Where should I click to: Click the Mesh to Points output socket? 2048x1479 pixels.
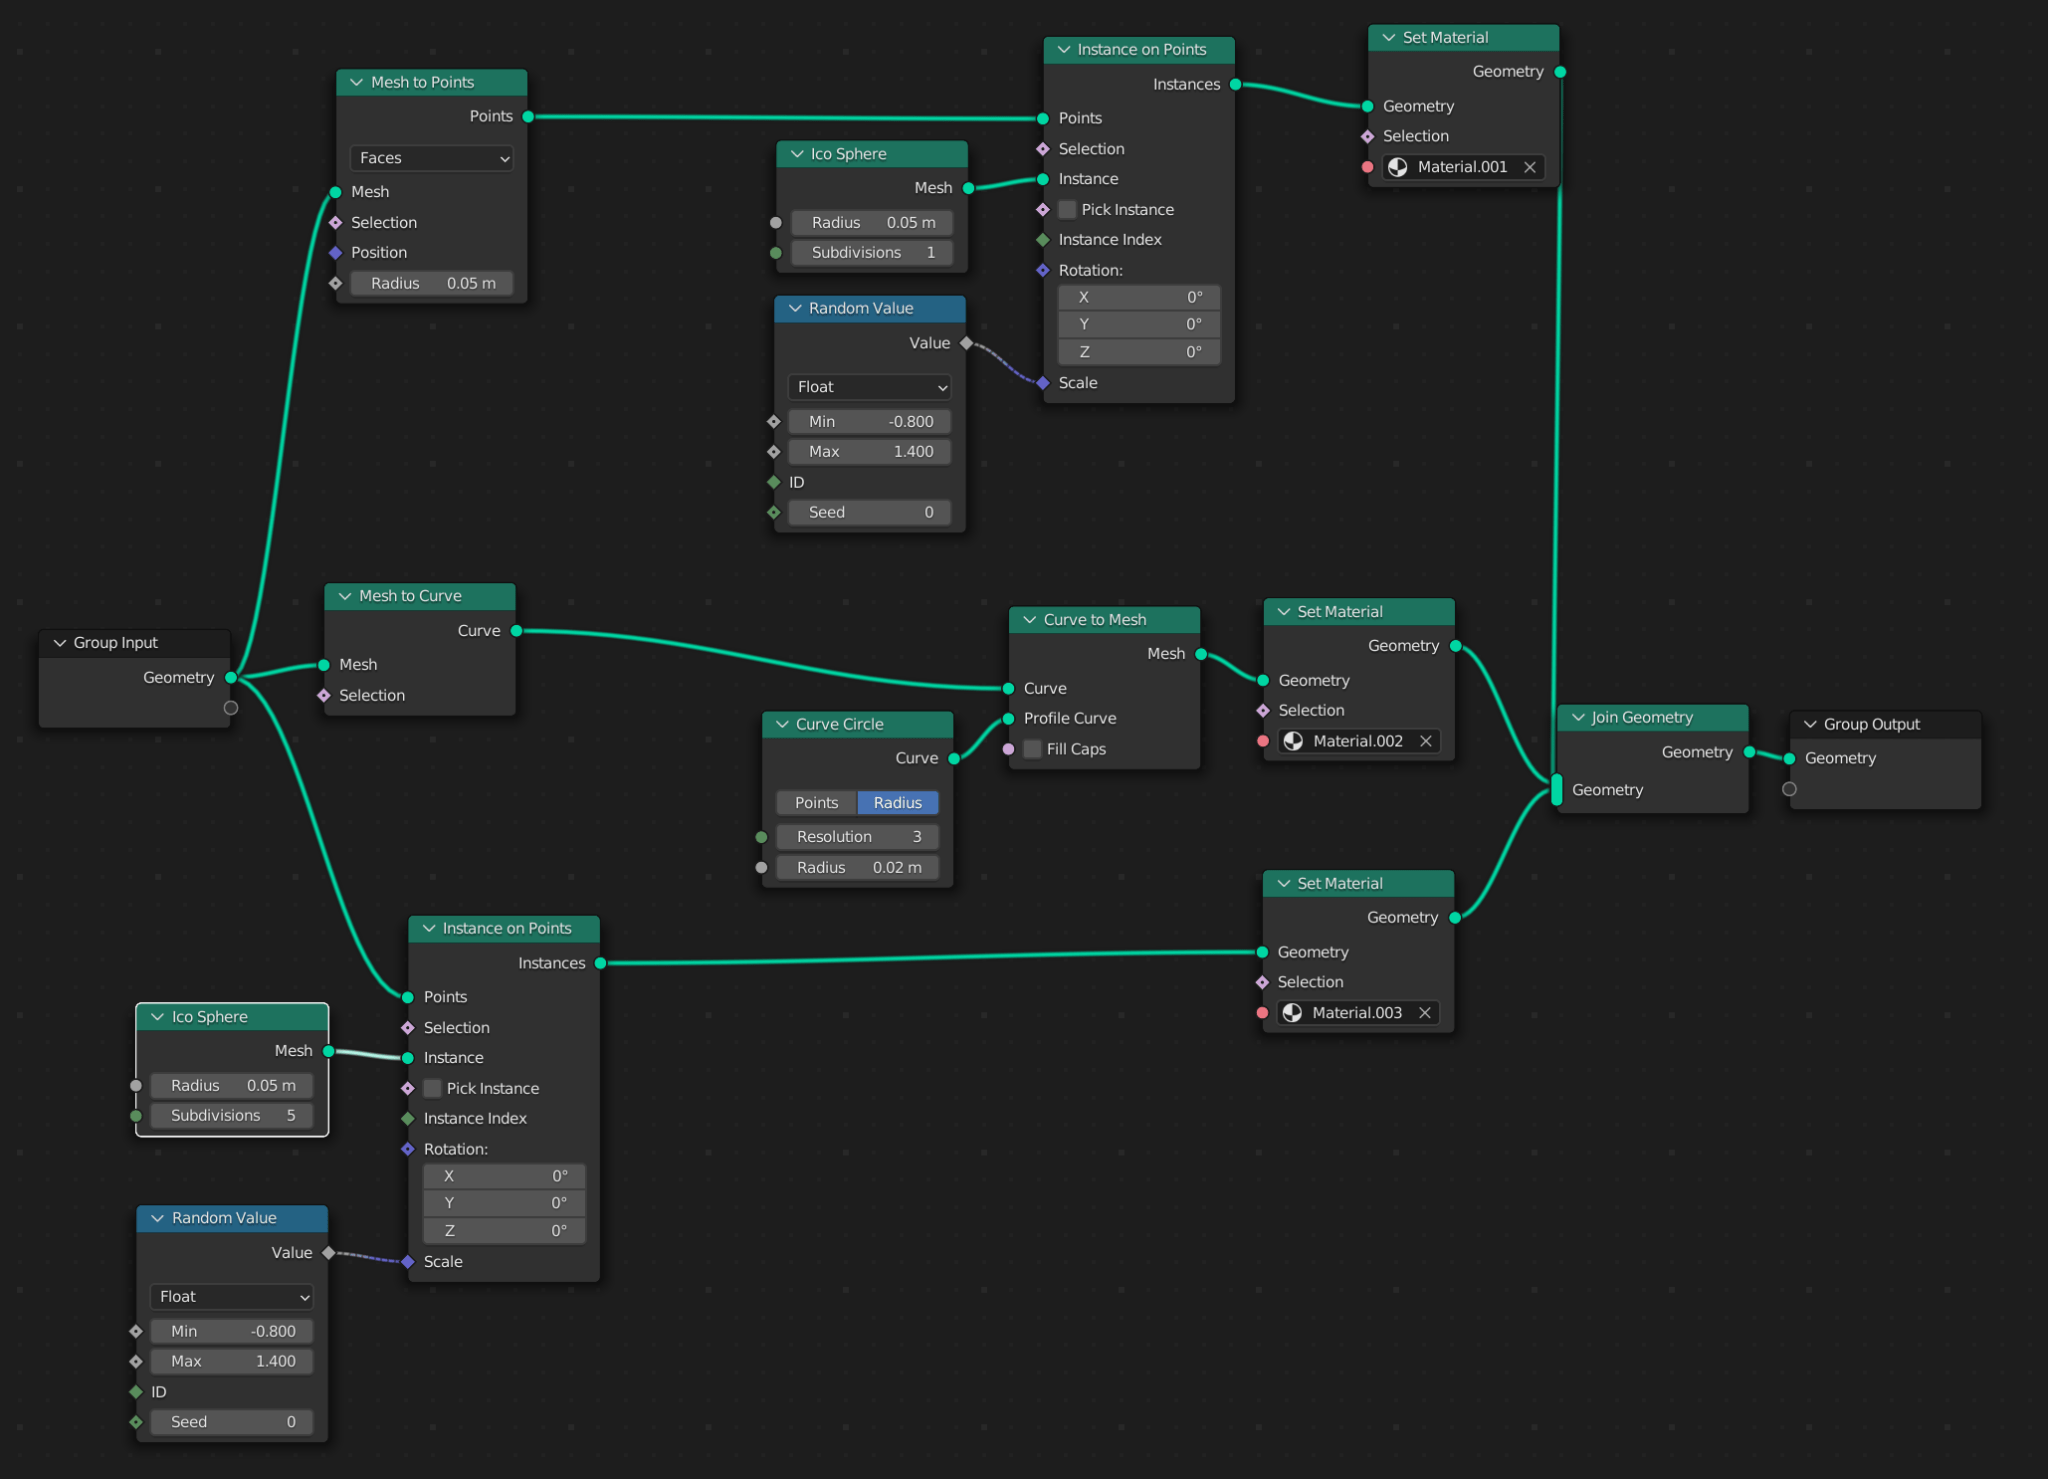pyautogui.click(x=528, y=117)
